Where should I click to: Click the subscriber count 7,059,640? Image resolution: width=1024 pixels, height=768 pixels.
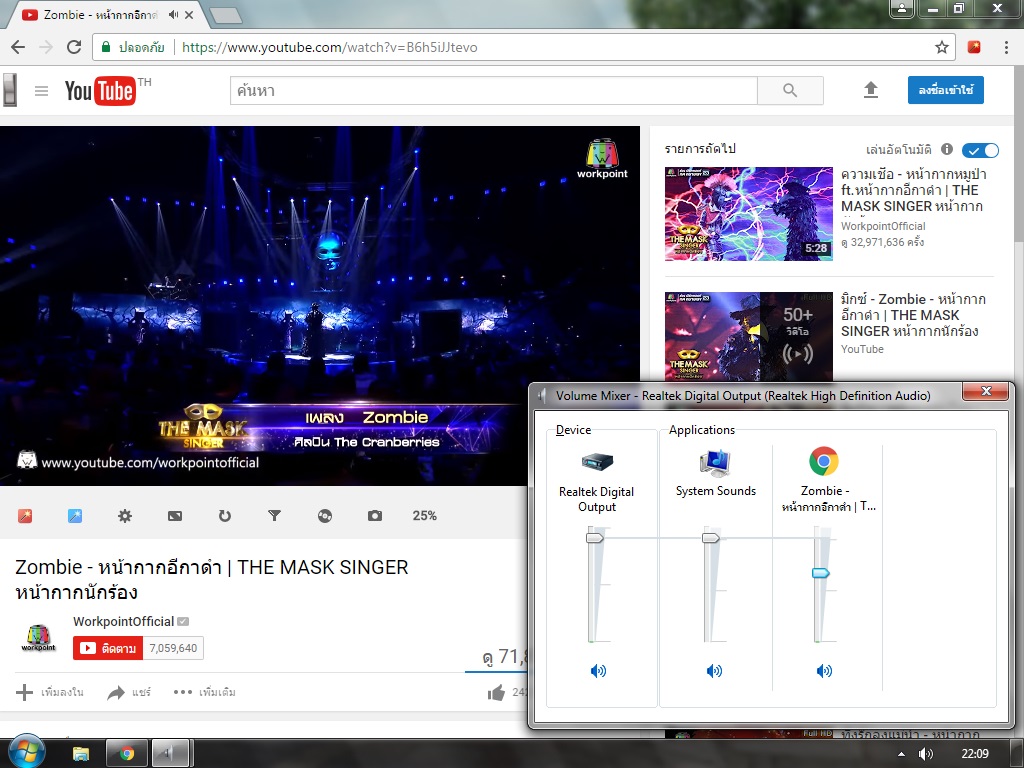tap(173, 648)
